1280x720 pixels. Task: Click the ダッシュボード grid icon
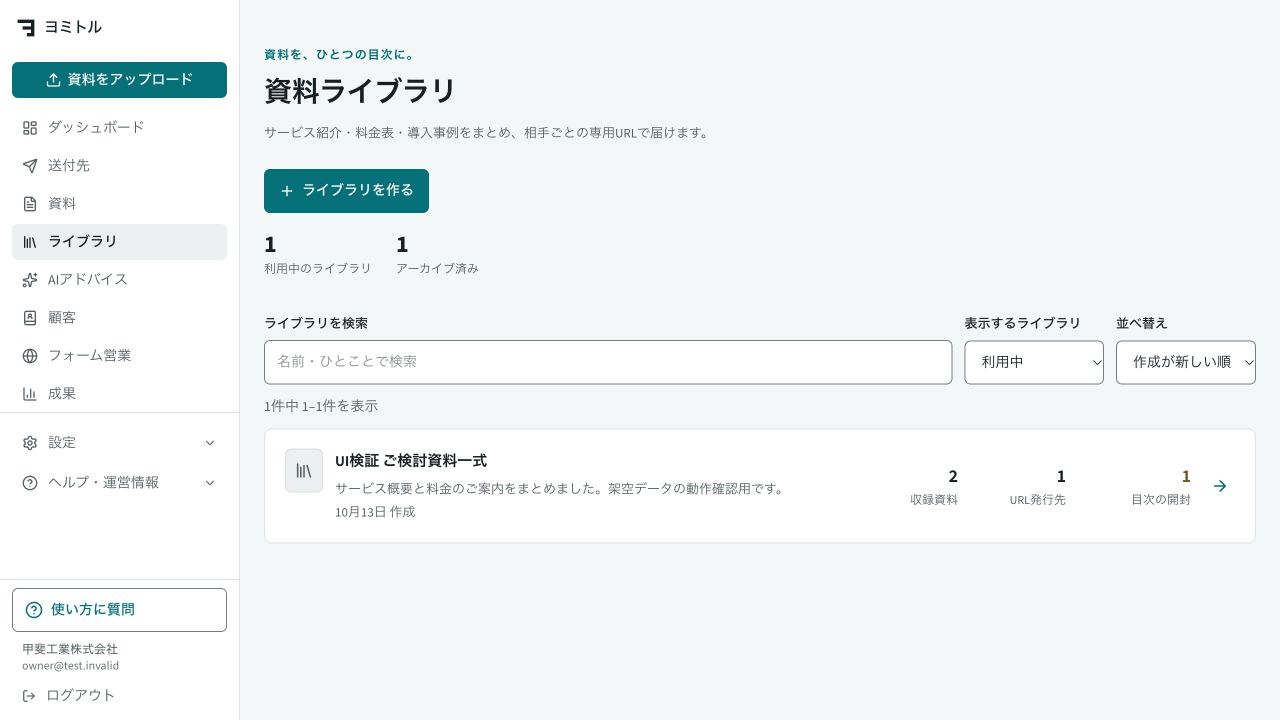click(30, 128)
